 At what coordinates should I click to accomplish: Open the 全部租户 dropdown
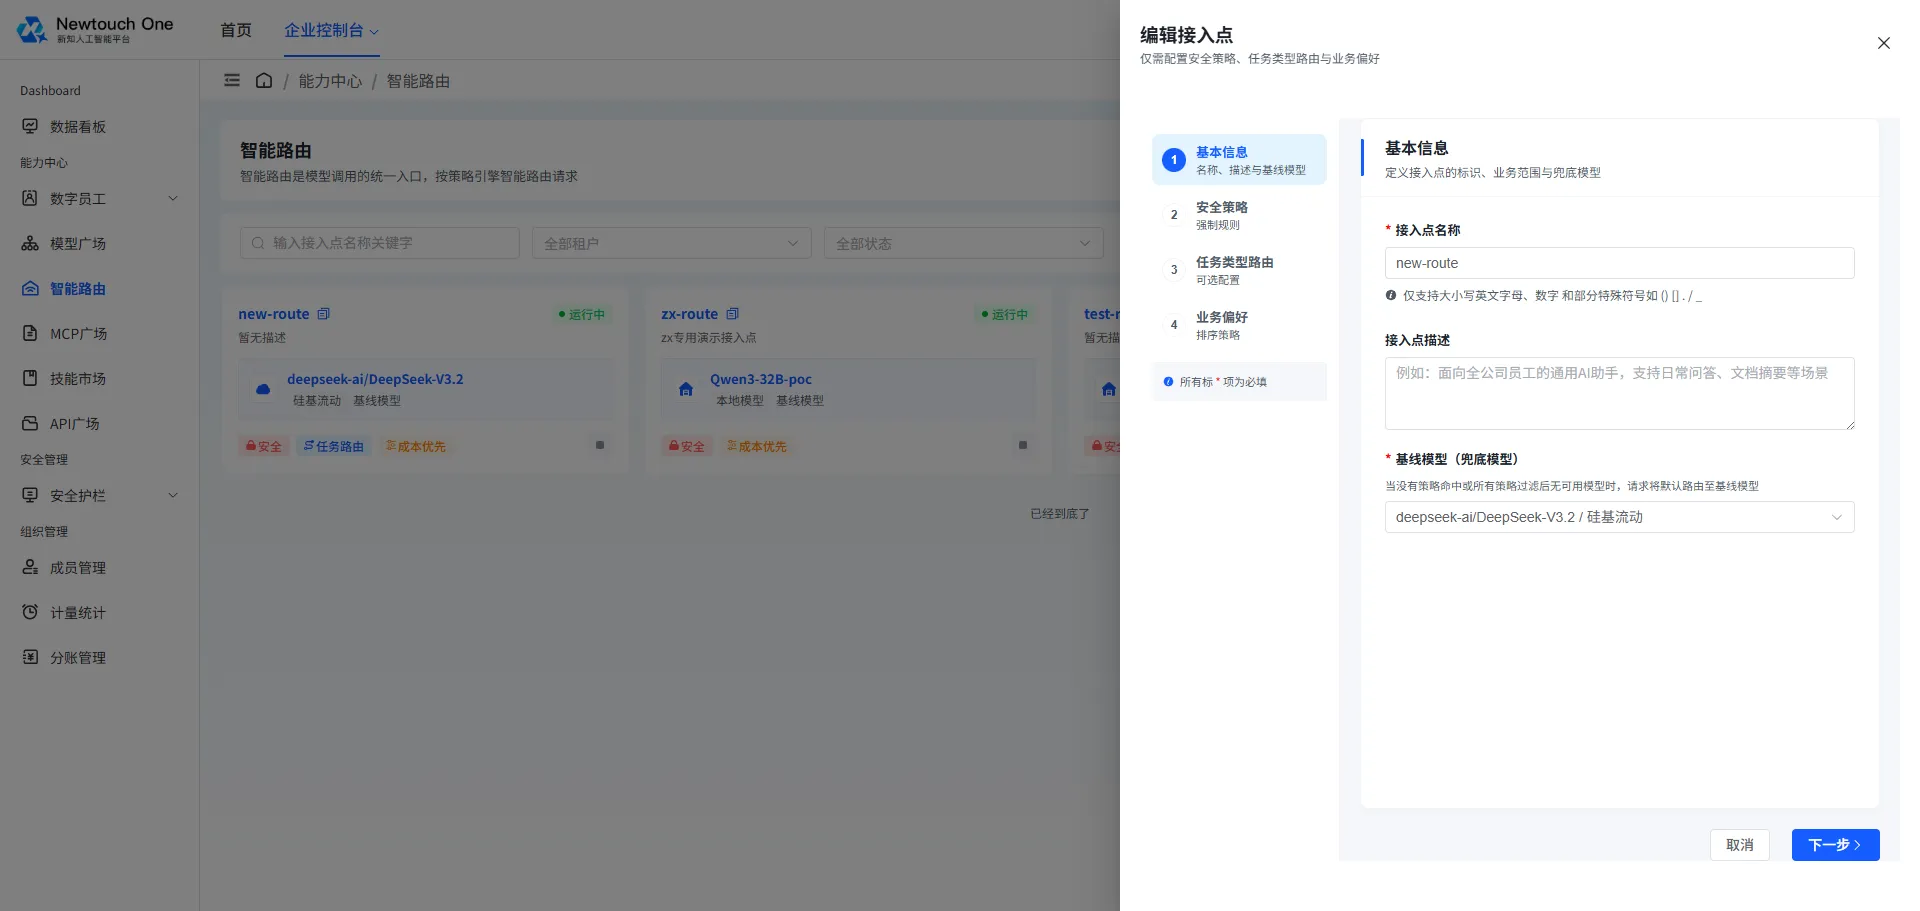click(x=671, y=243)
